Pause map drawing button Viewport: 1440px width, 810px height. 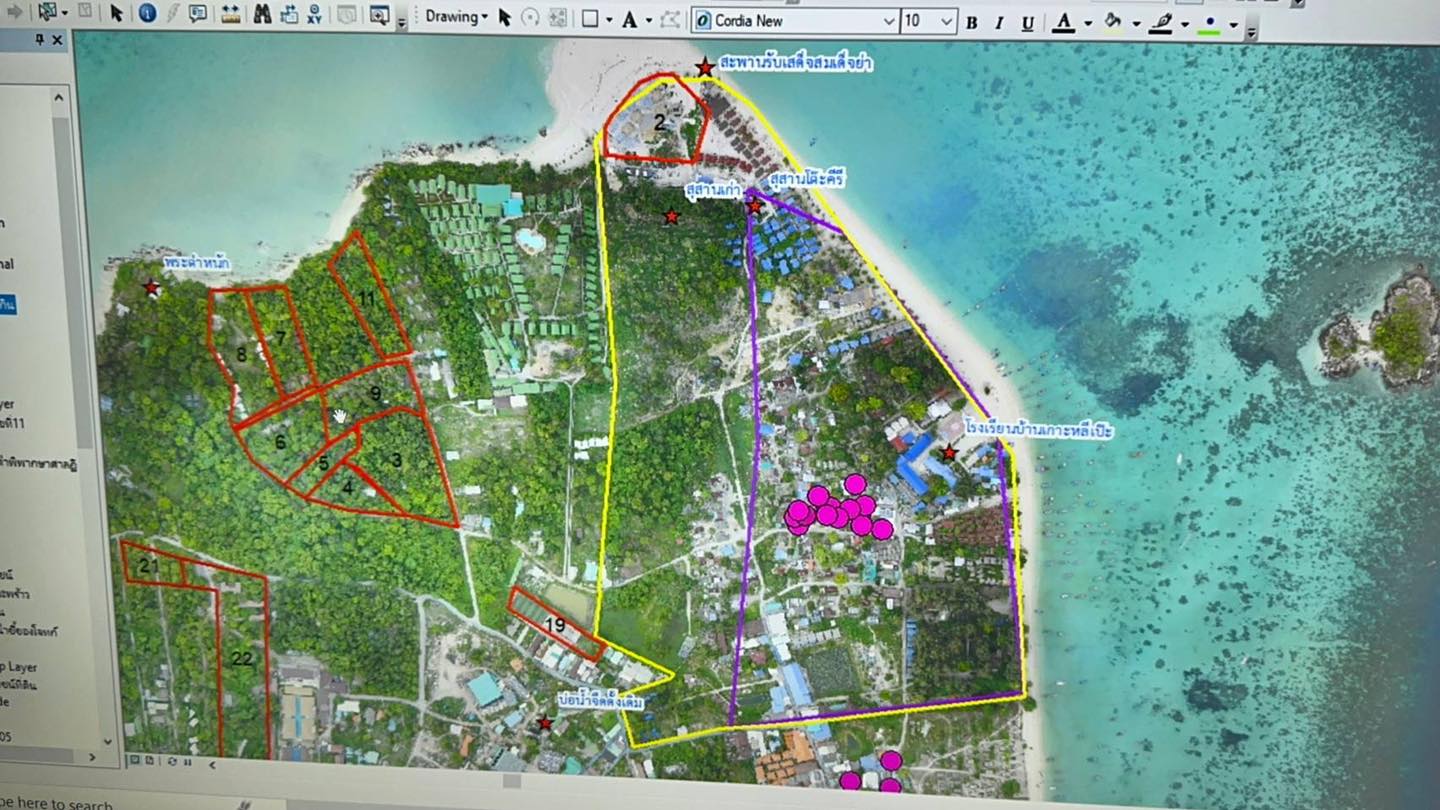click(190, 764)
